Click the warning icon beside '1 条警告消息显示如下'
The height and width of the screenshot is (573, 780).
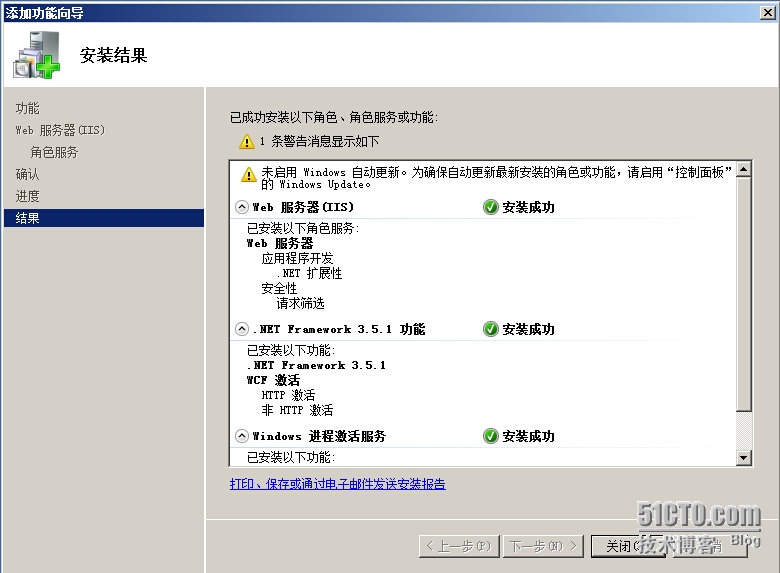247,142
